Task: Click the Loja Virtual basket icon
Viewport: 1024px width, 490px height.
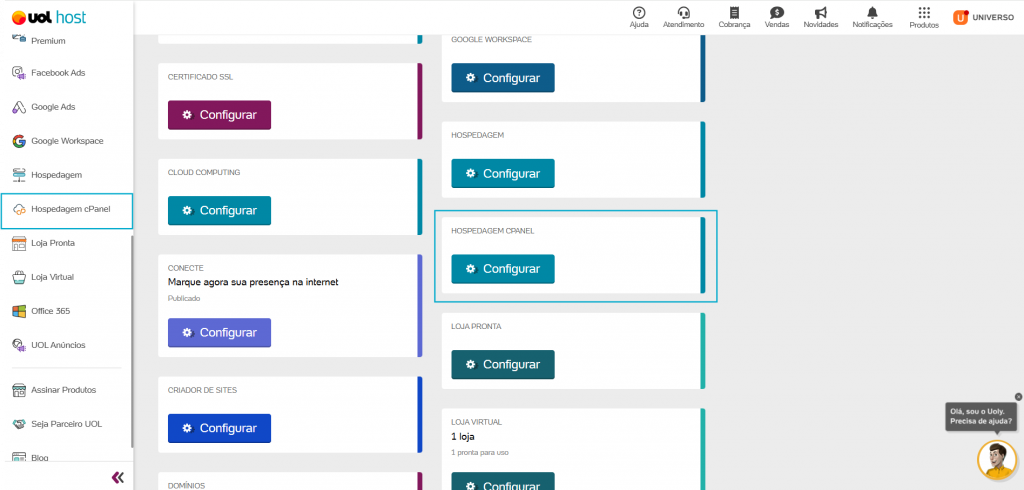Action: pyautogui.click(x=19, y=277)
